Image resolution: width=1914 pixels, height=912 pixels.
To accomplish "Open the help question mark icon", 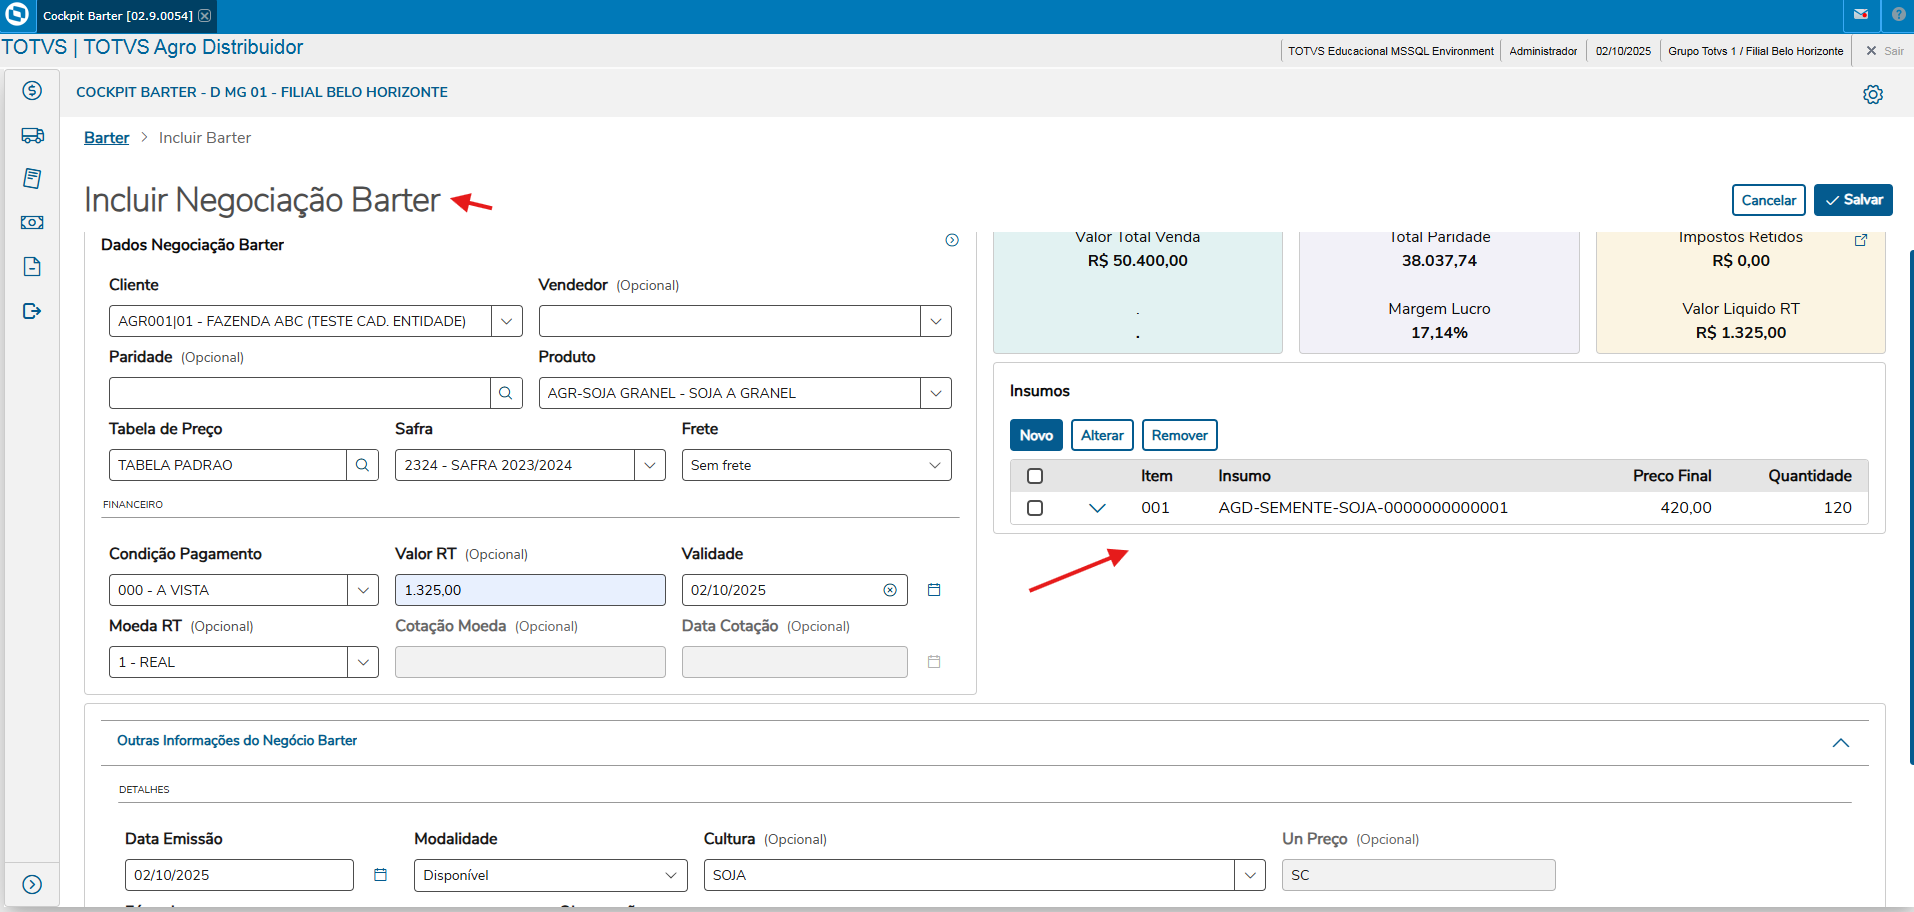I will (x=1898, y=15).
